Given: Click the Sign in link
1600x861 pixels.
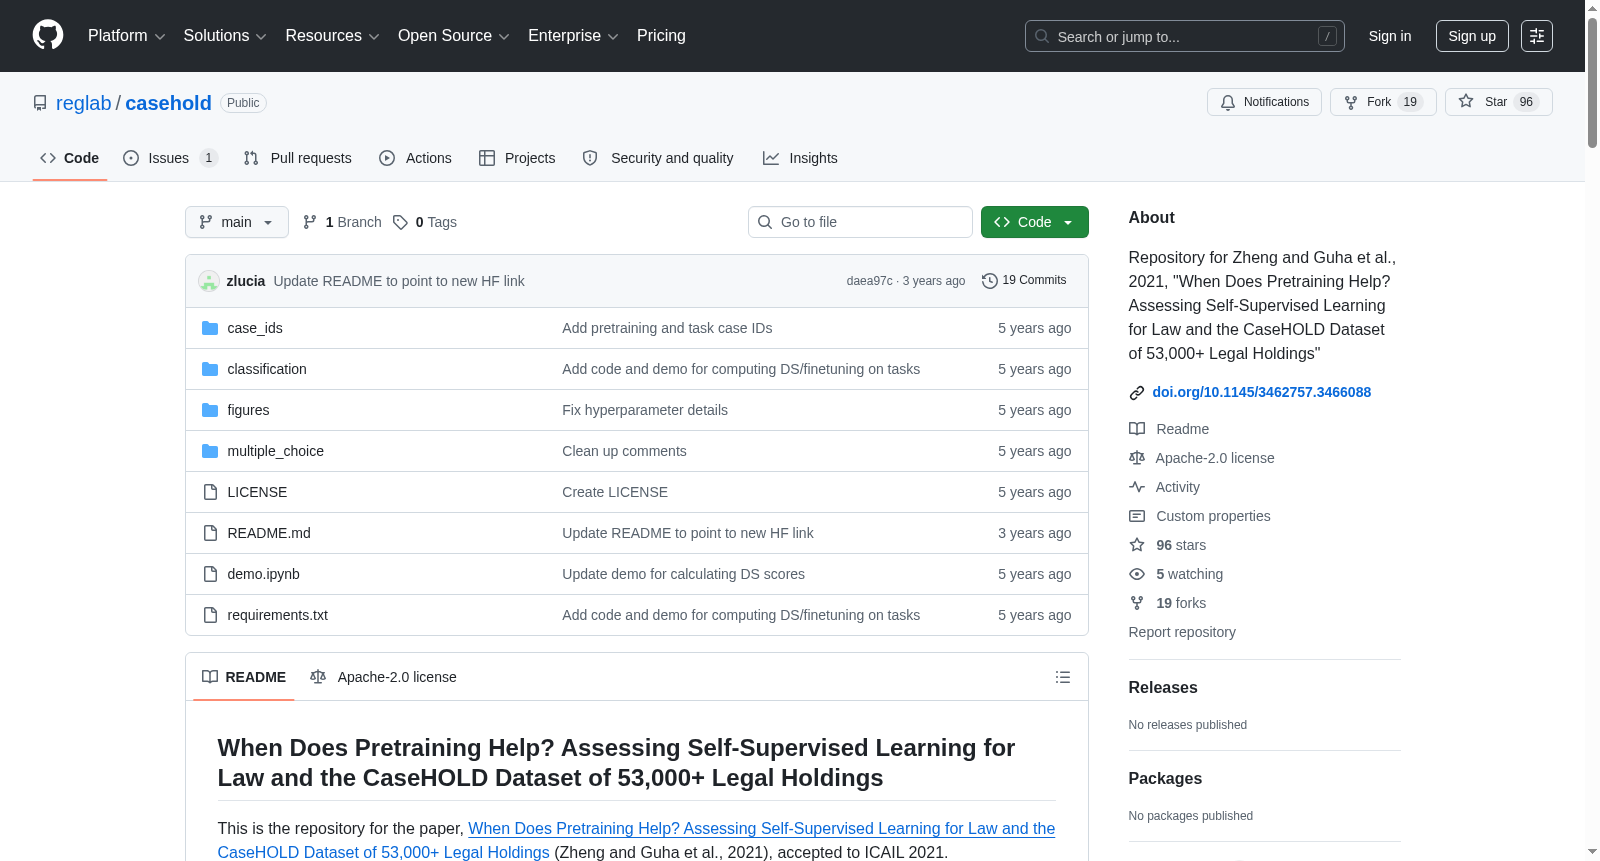Looking at the screenshot, I should pyautogui.click(x=1390, y=36).
